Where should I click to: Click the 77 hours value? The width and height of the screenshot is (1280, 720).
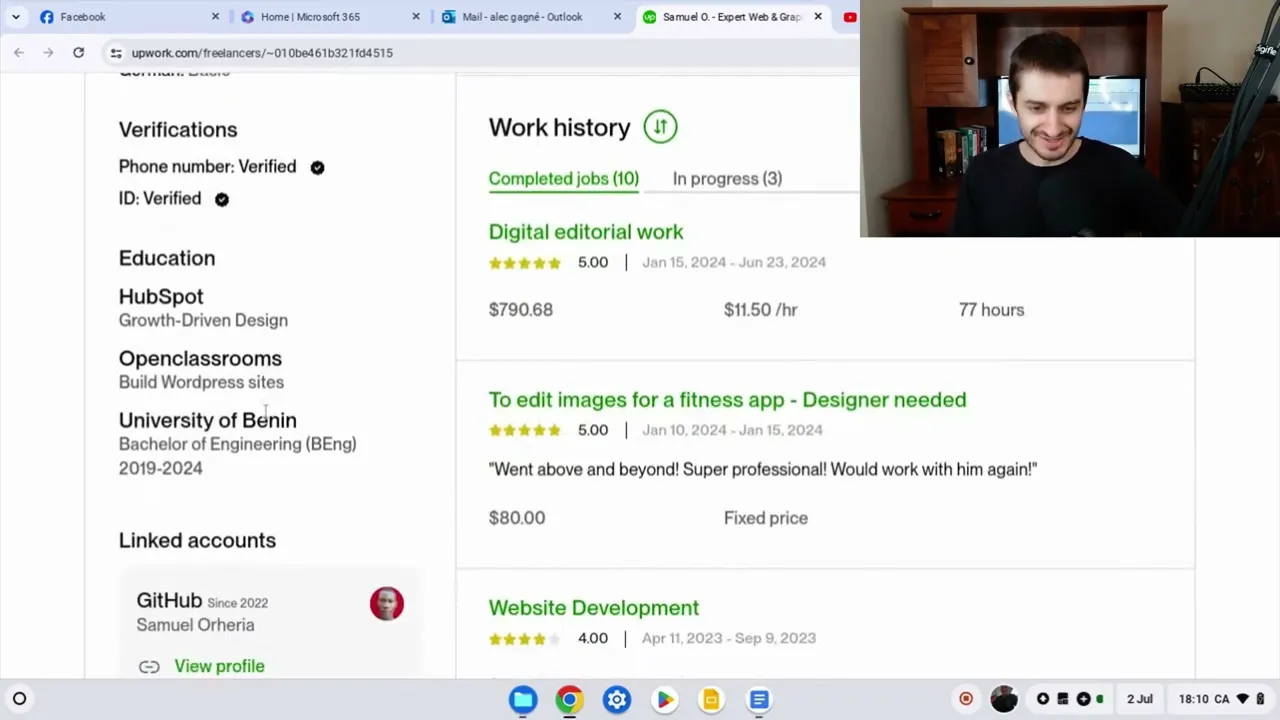[991, 310]
